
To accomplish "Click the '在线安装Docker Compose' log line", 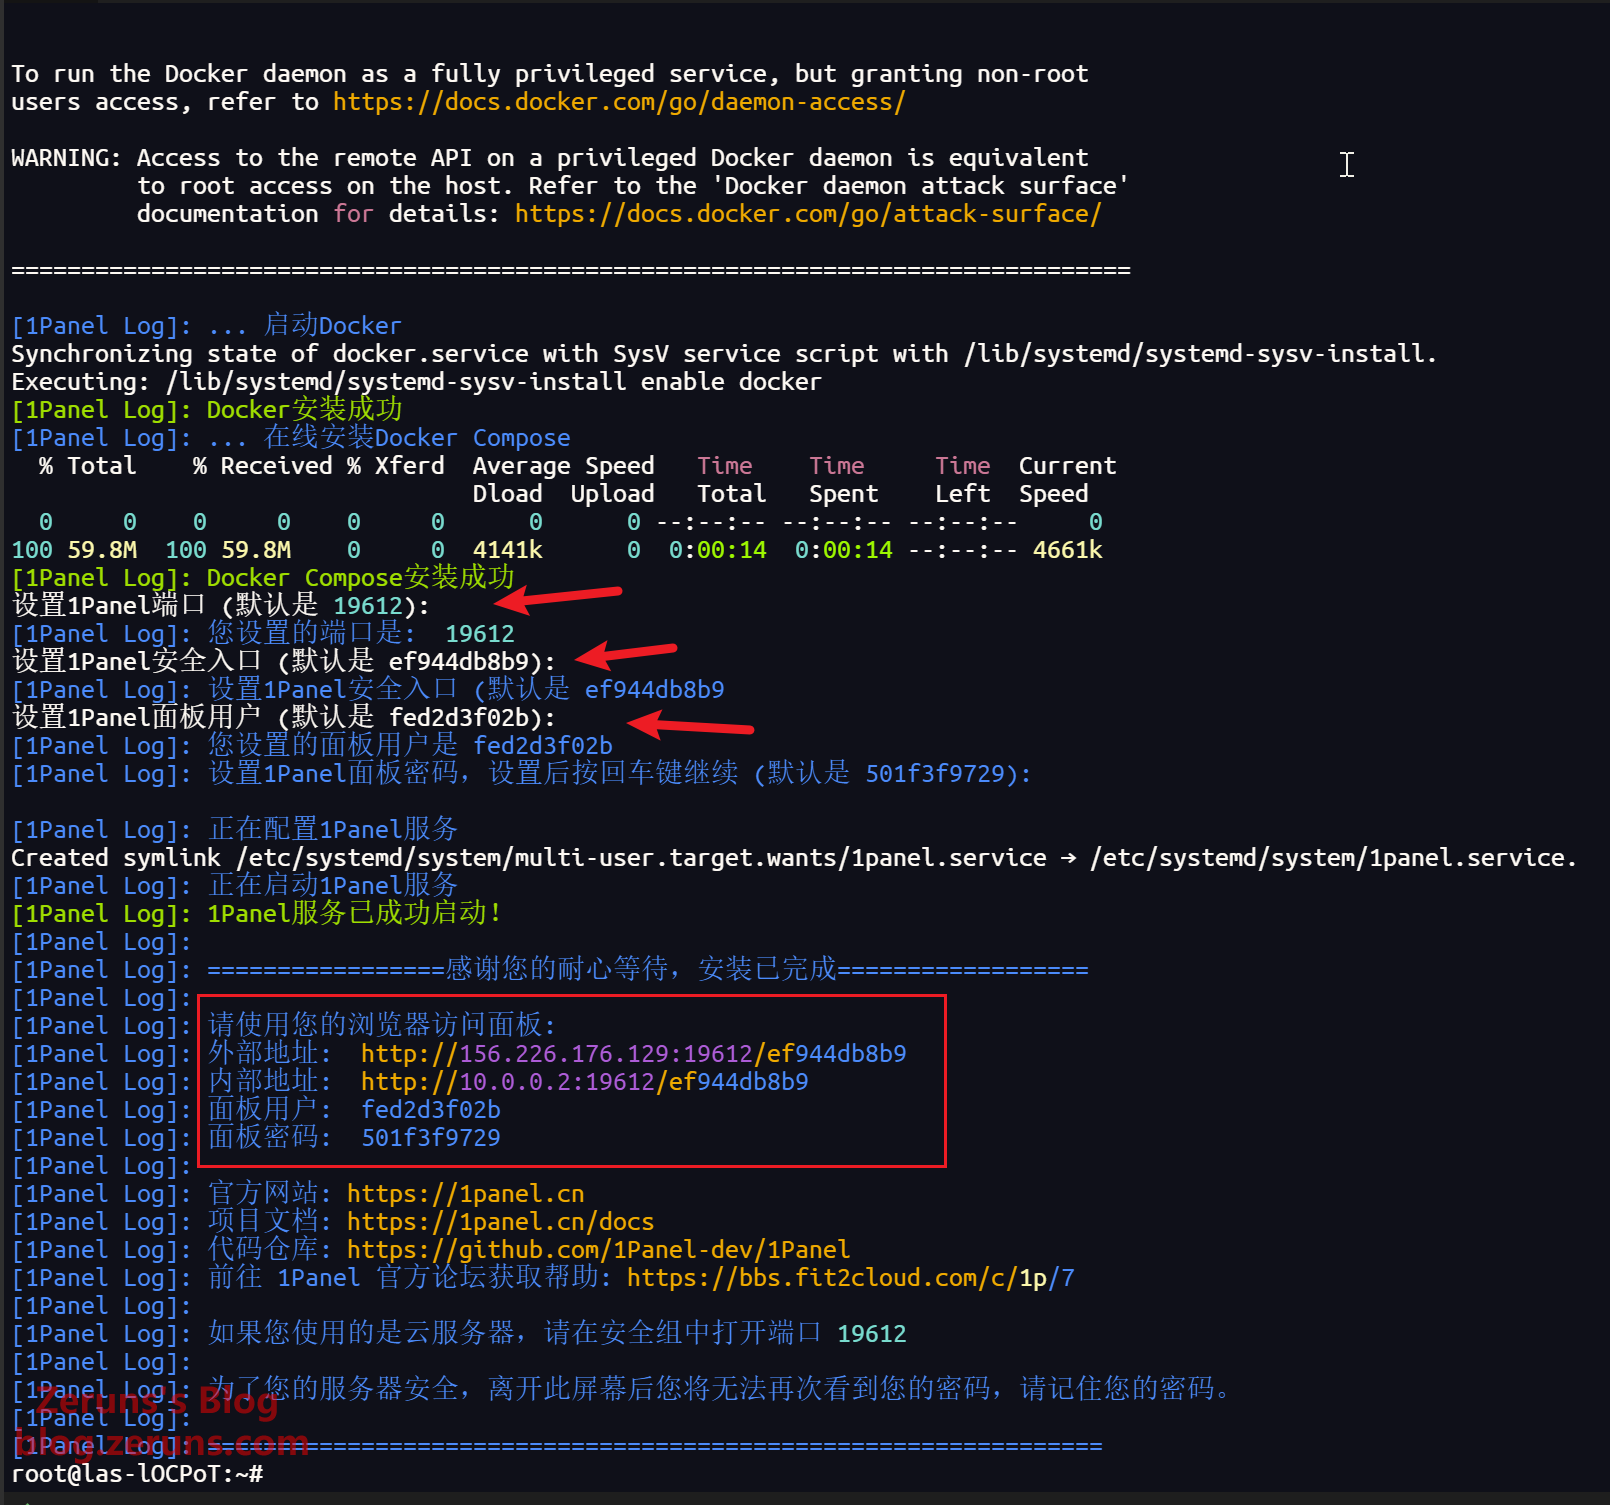I will tap(291, 438).
